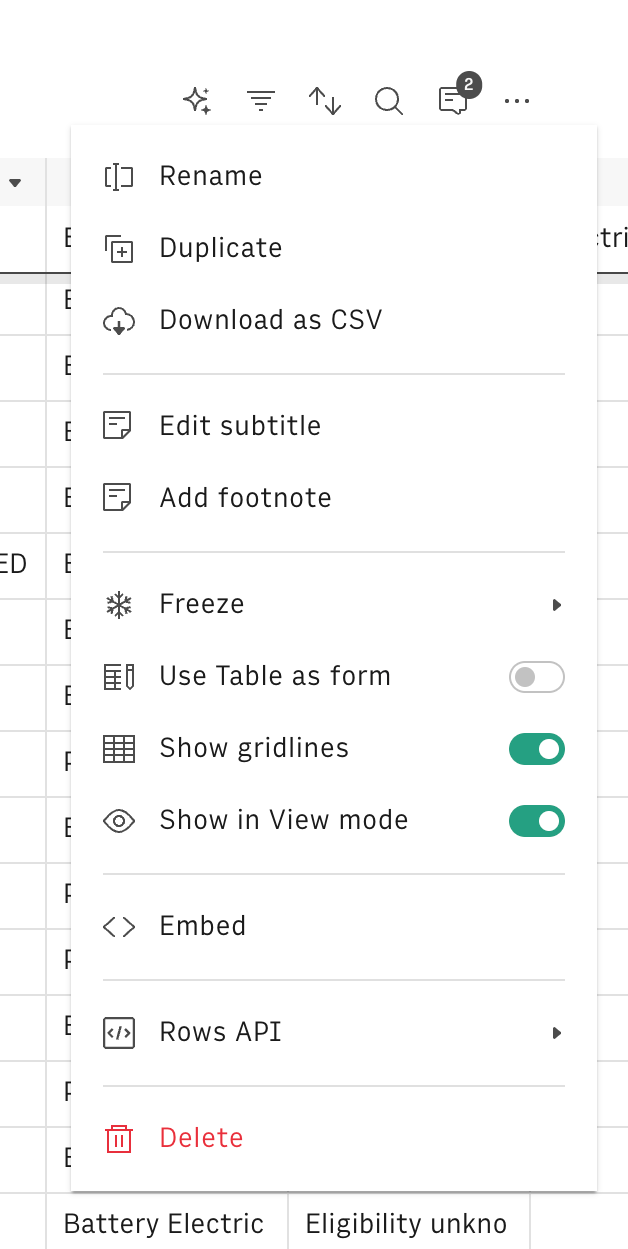Select the sort icon above the menu
Screen dimensions: 628x1249
pyautogui.click(x=325, y=100)
